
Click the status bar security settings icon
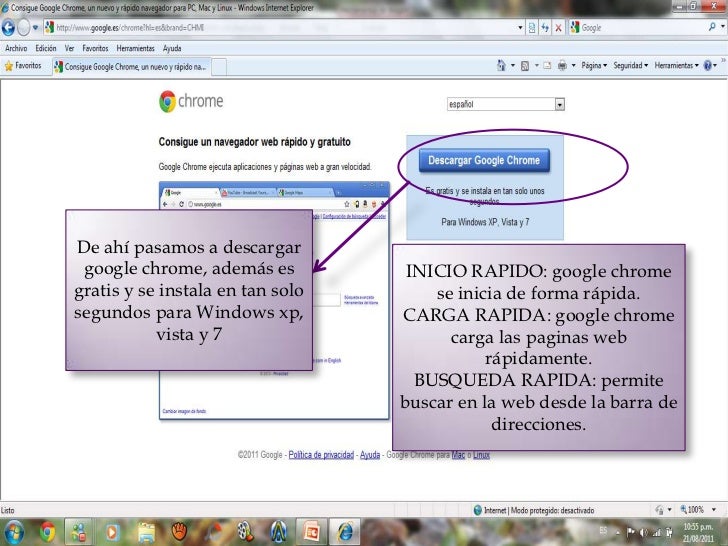click(659, 510)
